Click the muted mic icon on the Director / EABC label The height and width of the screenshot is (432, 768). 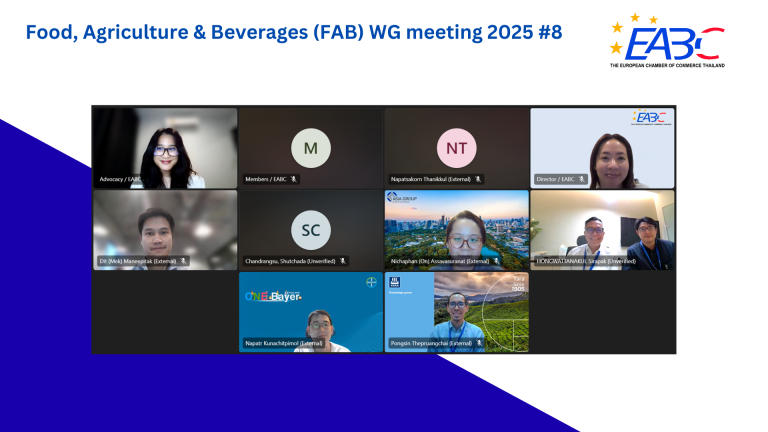point(581,179)
